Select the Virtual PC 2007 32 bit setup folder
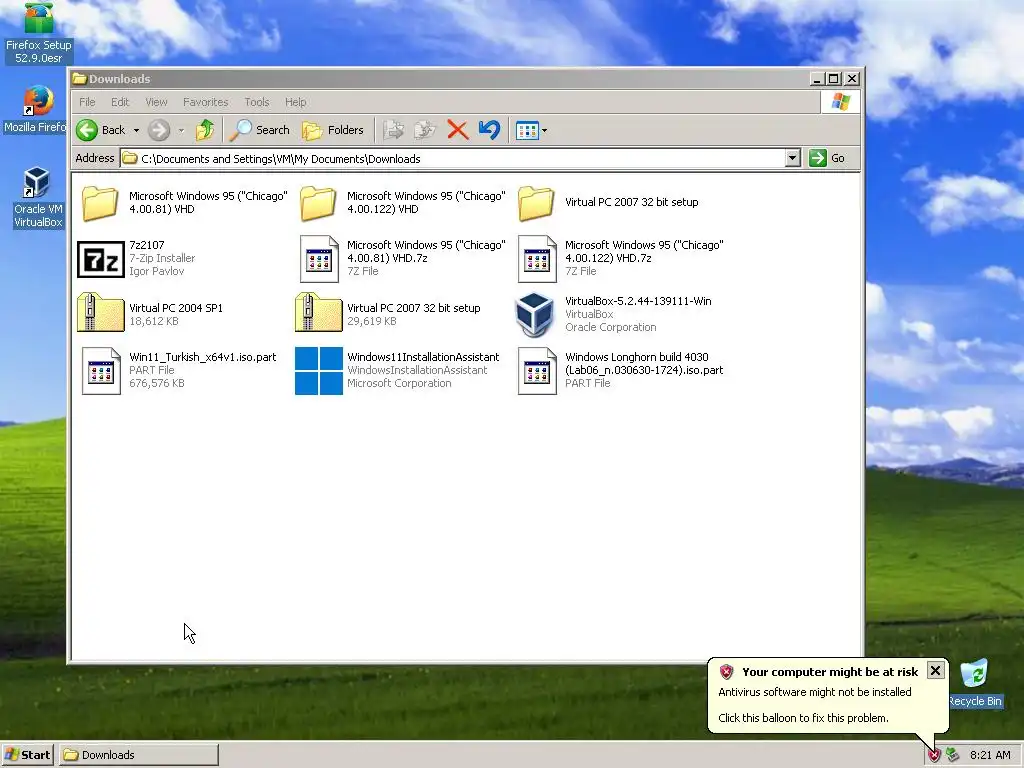 pyautogui.click(x=536, y=202)
